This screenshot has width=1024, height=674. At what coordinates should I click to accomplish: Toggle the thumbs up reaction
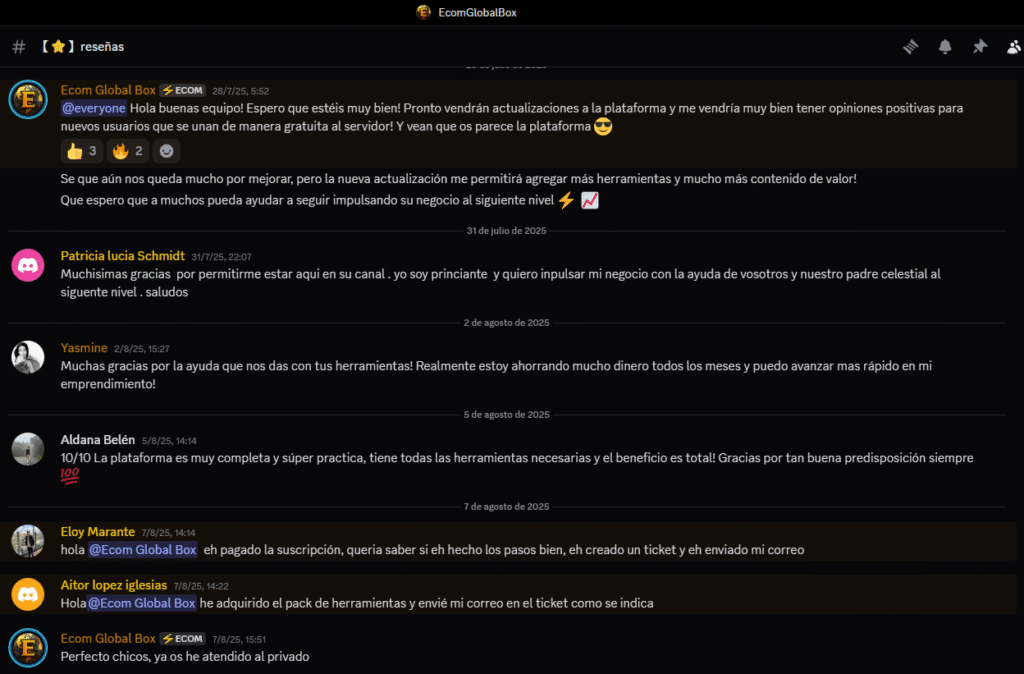[81, 152]
